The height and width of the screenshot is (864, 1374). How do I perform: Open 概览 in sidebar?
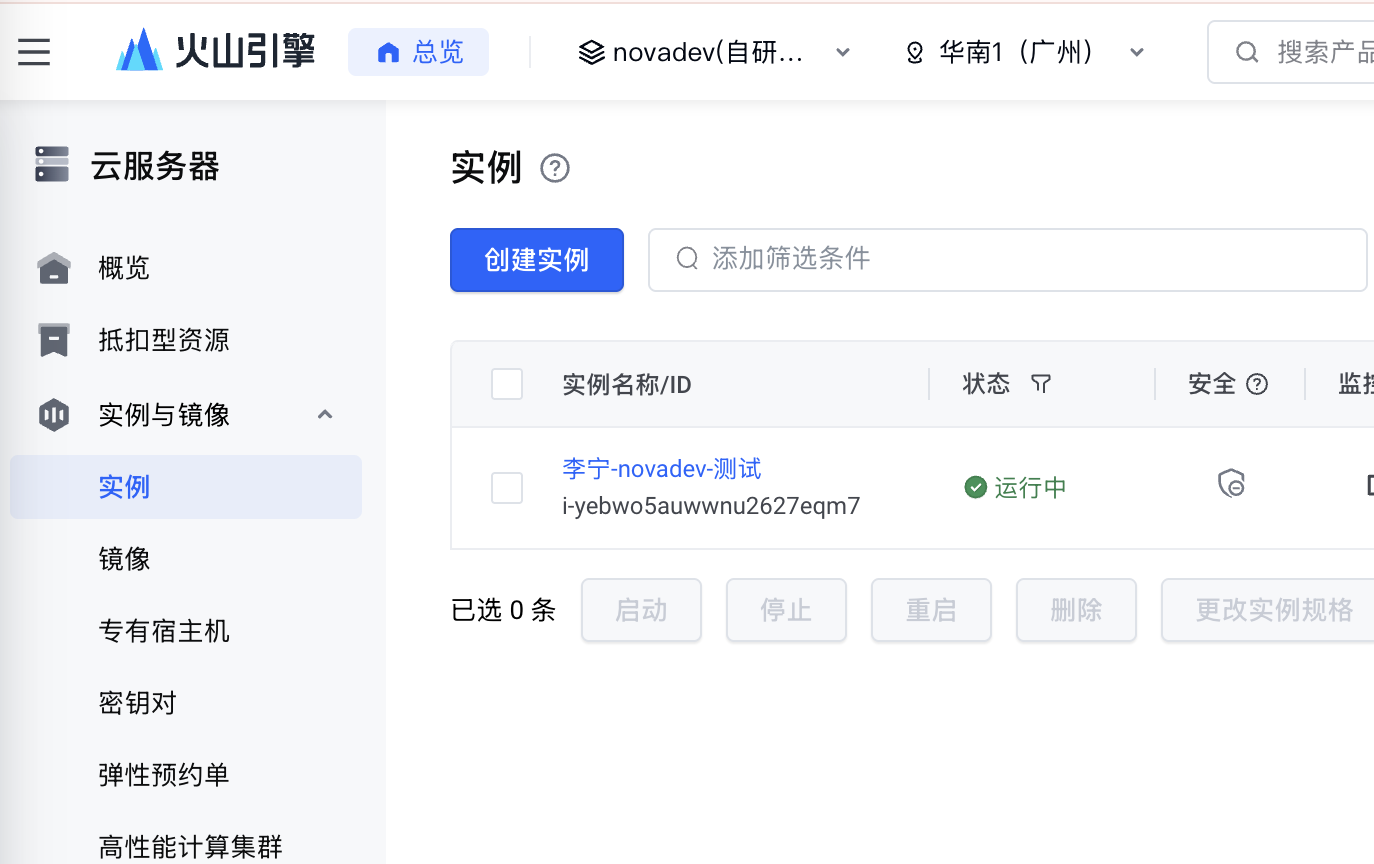coord(124,268)
